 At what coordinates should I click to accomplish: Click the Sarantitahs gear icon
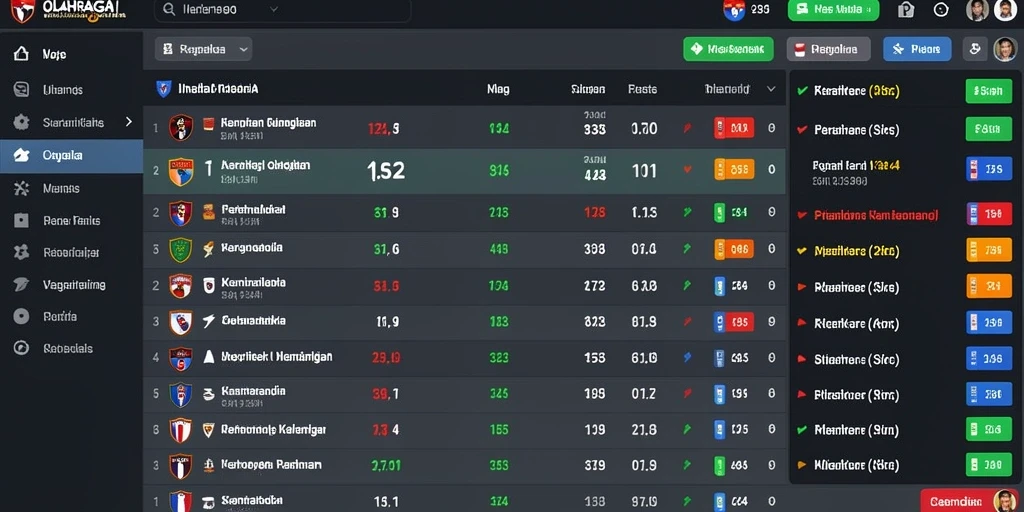(x=21, y=122)
